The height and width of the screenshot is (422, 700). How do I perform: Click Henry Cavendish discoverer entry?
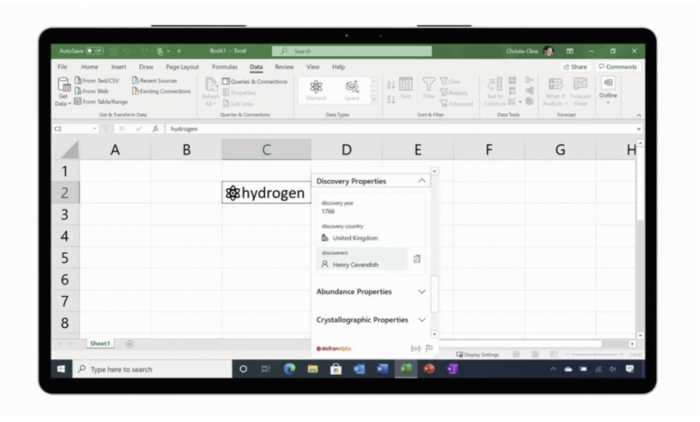tap(355, 265)
